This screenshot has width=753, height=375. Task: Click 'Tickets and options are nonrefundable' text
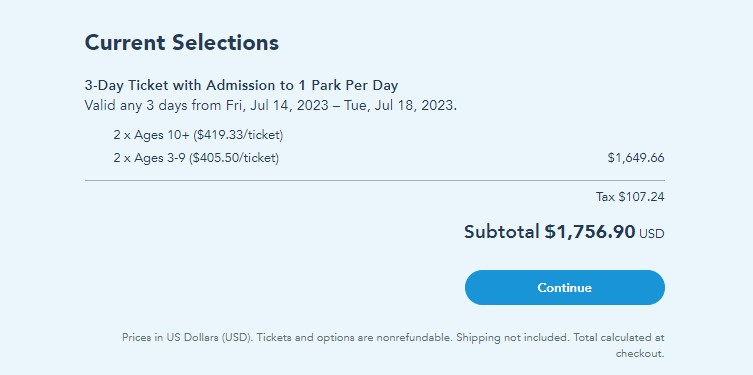[355, 337]
